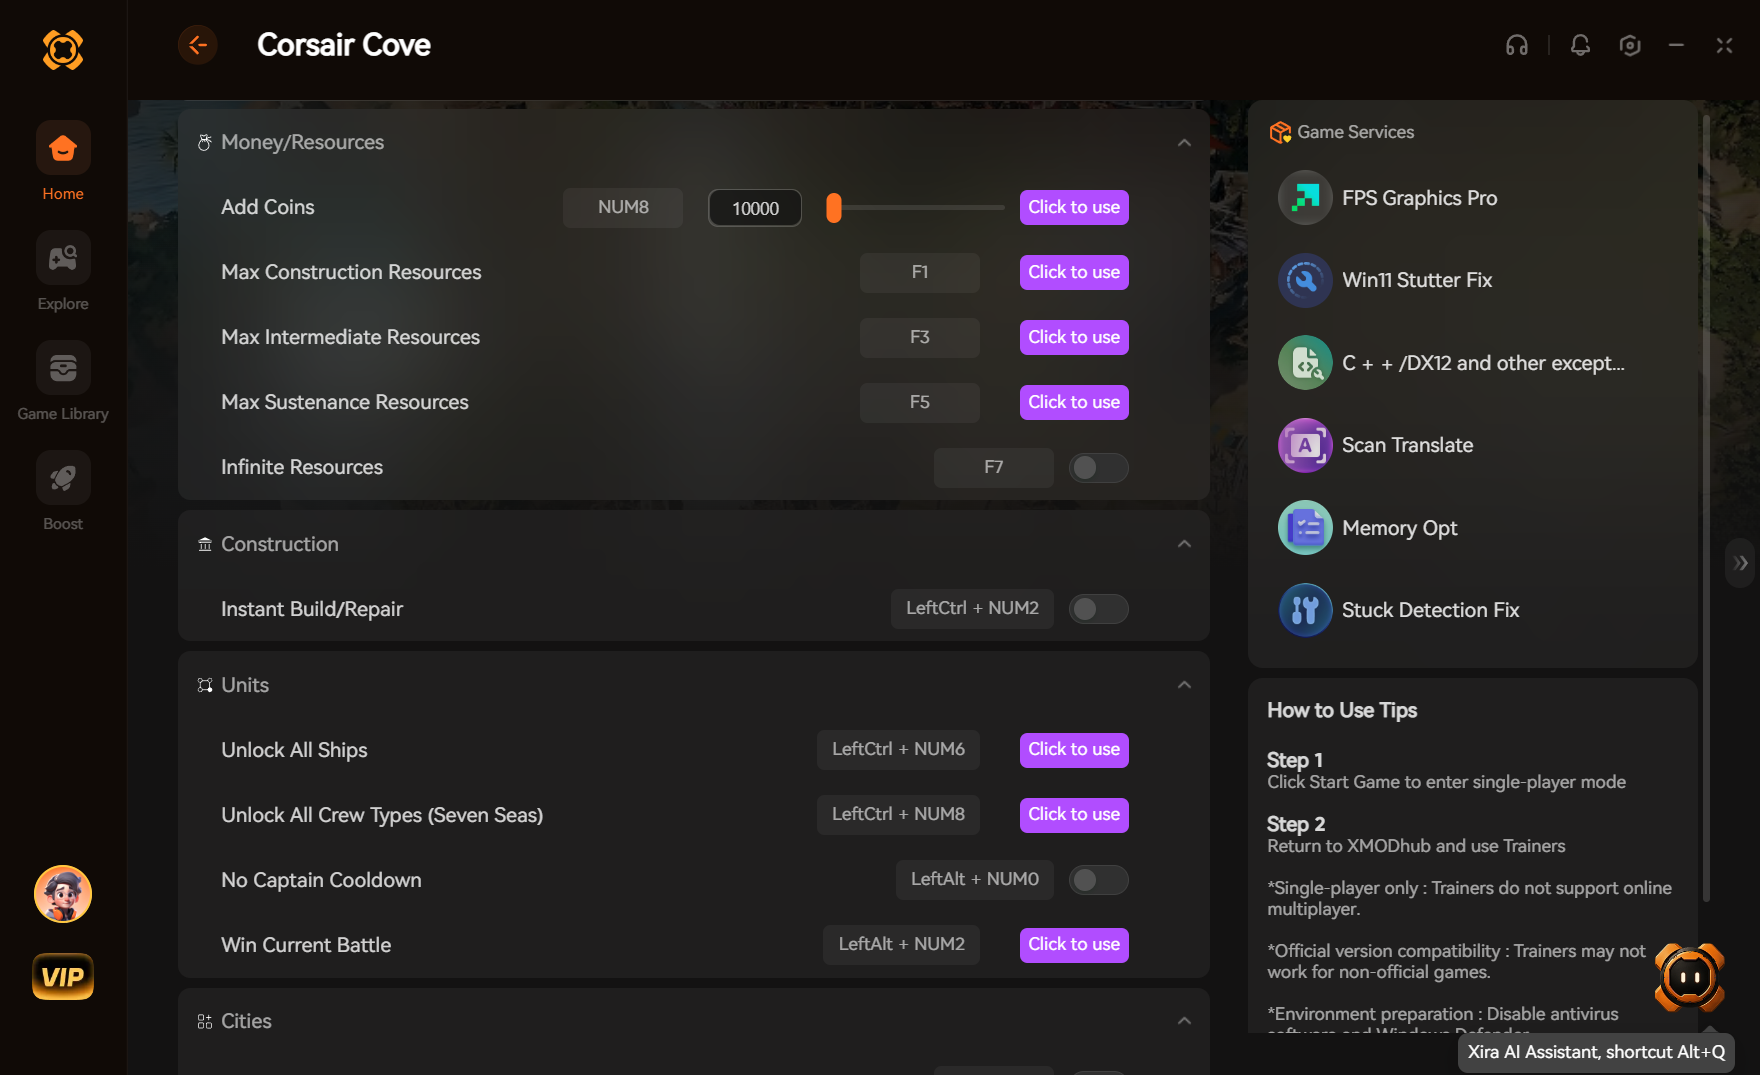Toggle Infinite Resources switch
The height and width of the screenshot is (1075, 1760).
[1098, 467]
